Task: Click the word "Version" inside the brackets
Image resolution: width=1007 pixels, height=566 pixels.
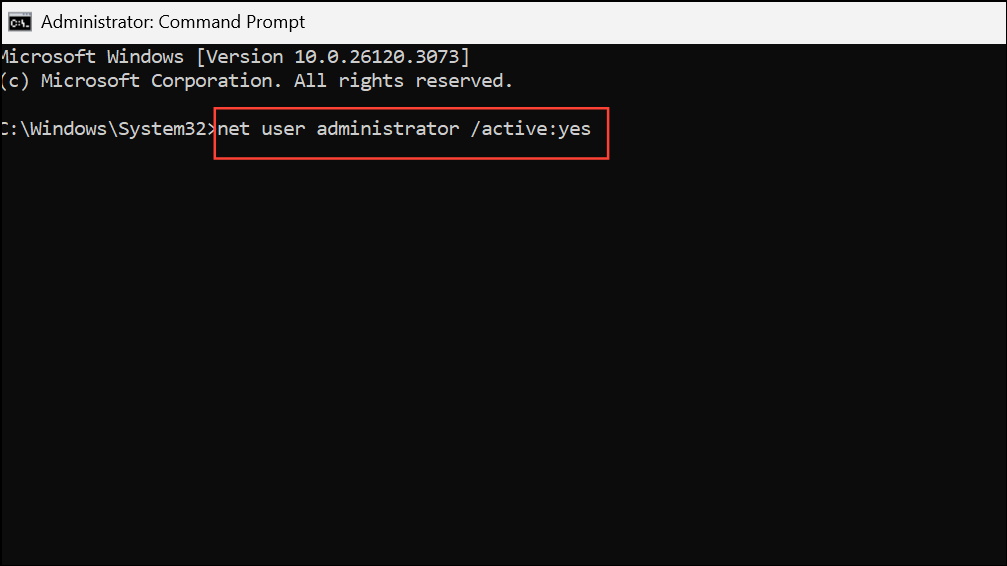Action: 244,57
